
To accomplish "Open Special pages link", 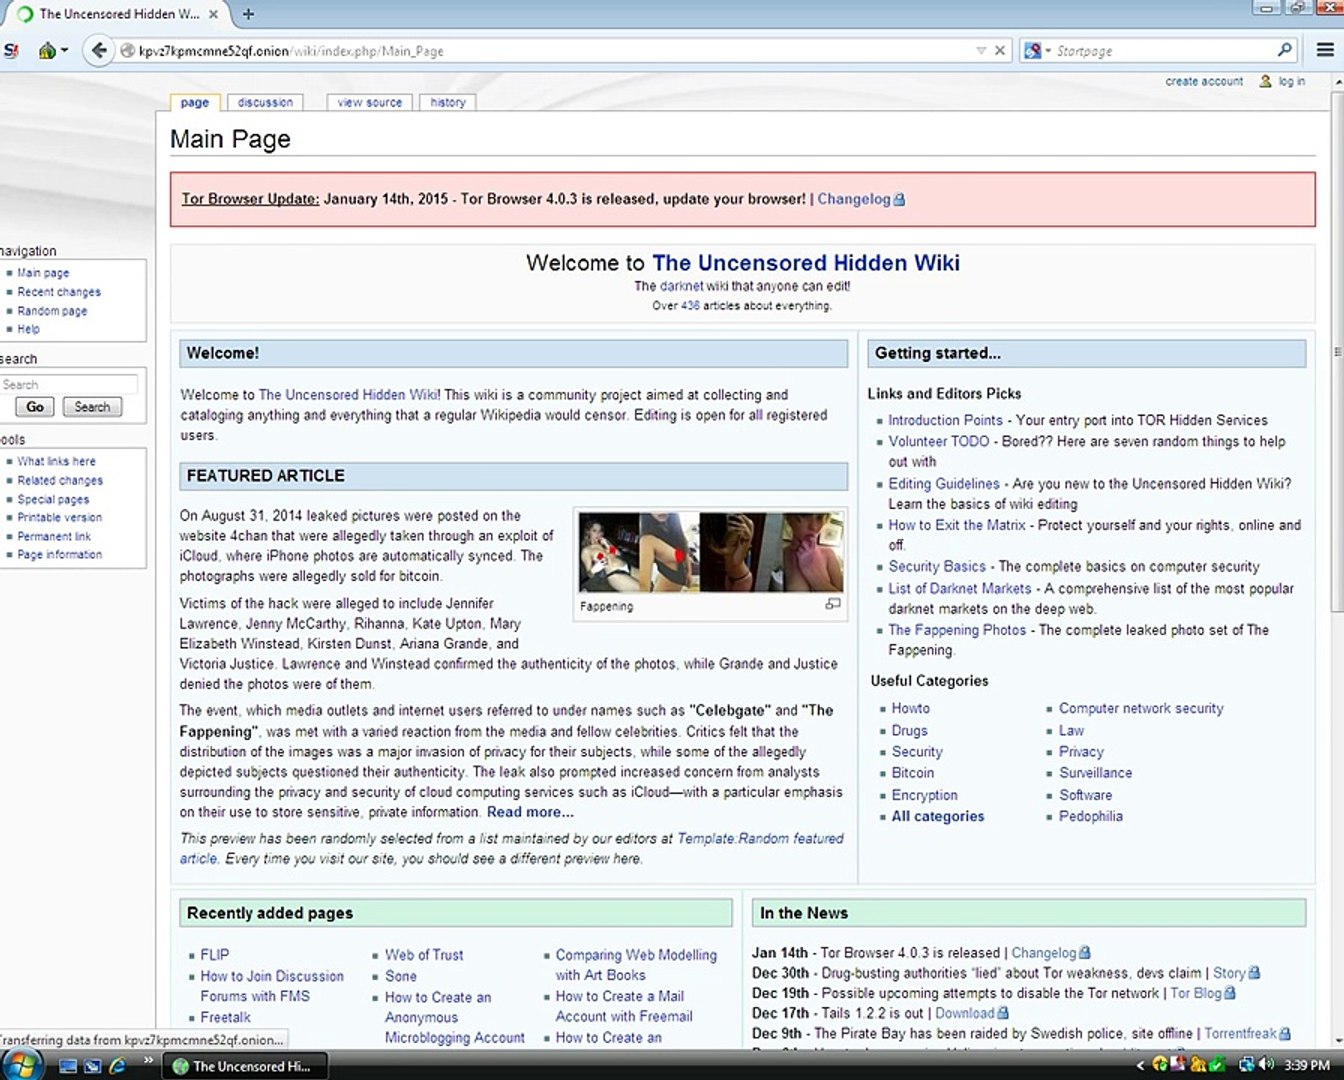I will [x=53, y=499].
